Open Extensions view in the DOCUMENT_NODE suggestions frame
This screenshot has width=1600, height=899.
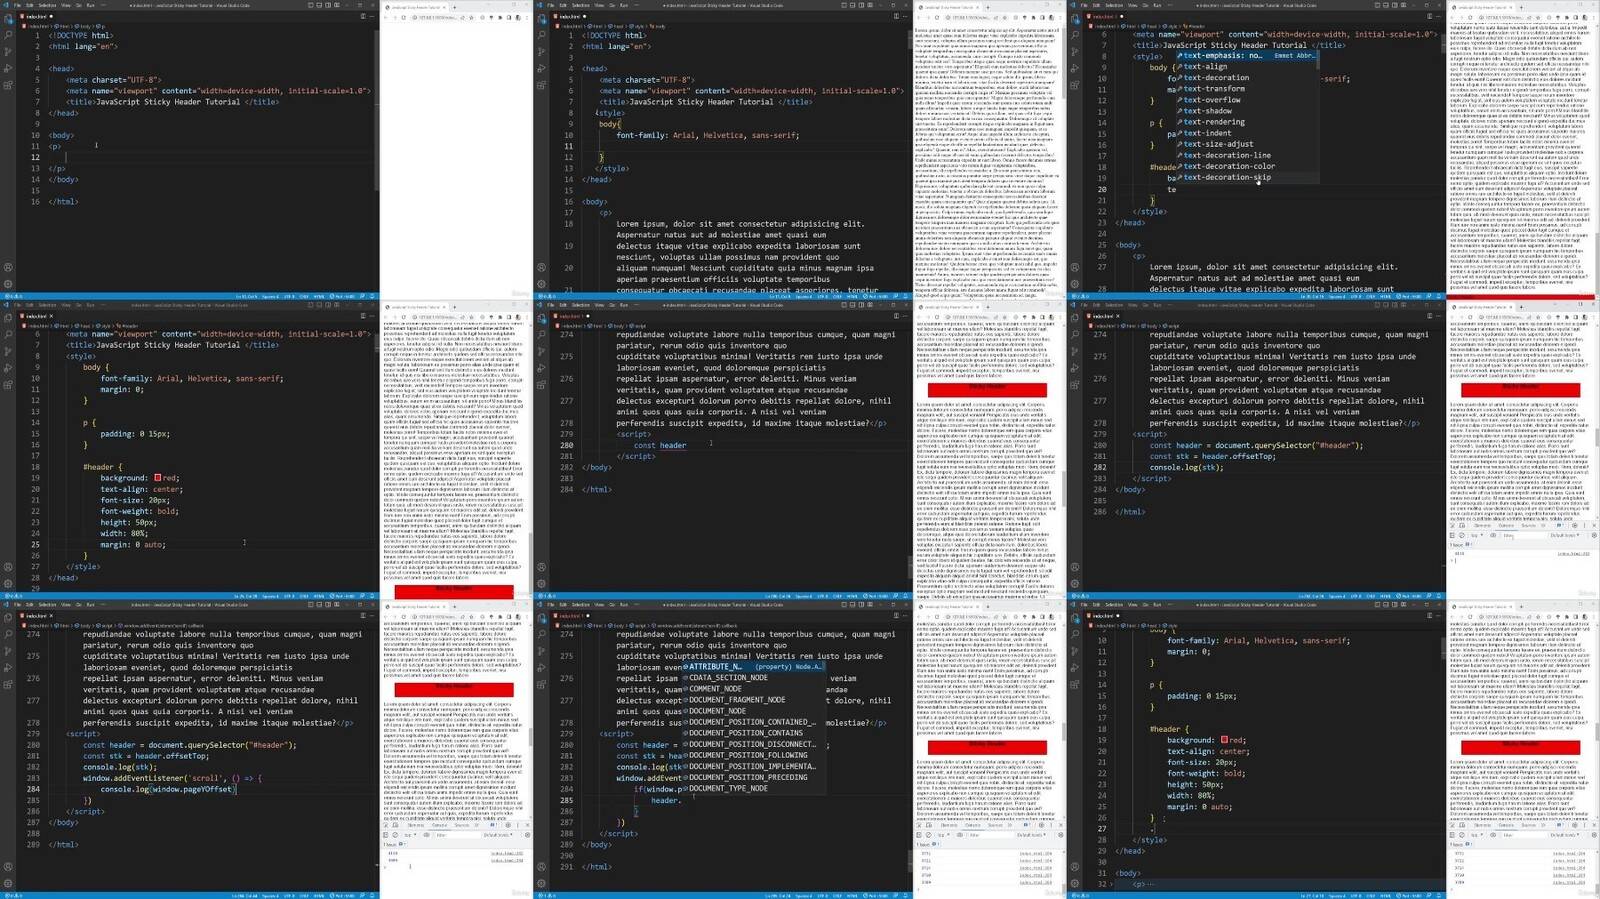click(541, 686)
